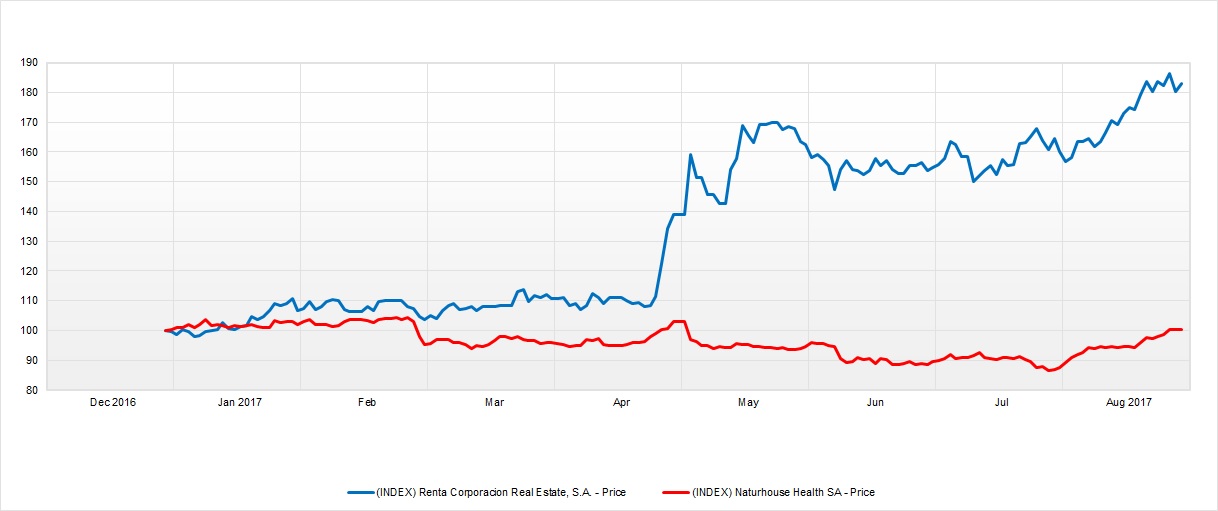Click the blue legend line swatch
This screenshot has height=511, width=1218.
coord(359,492)
